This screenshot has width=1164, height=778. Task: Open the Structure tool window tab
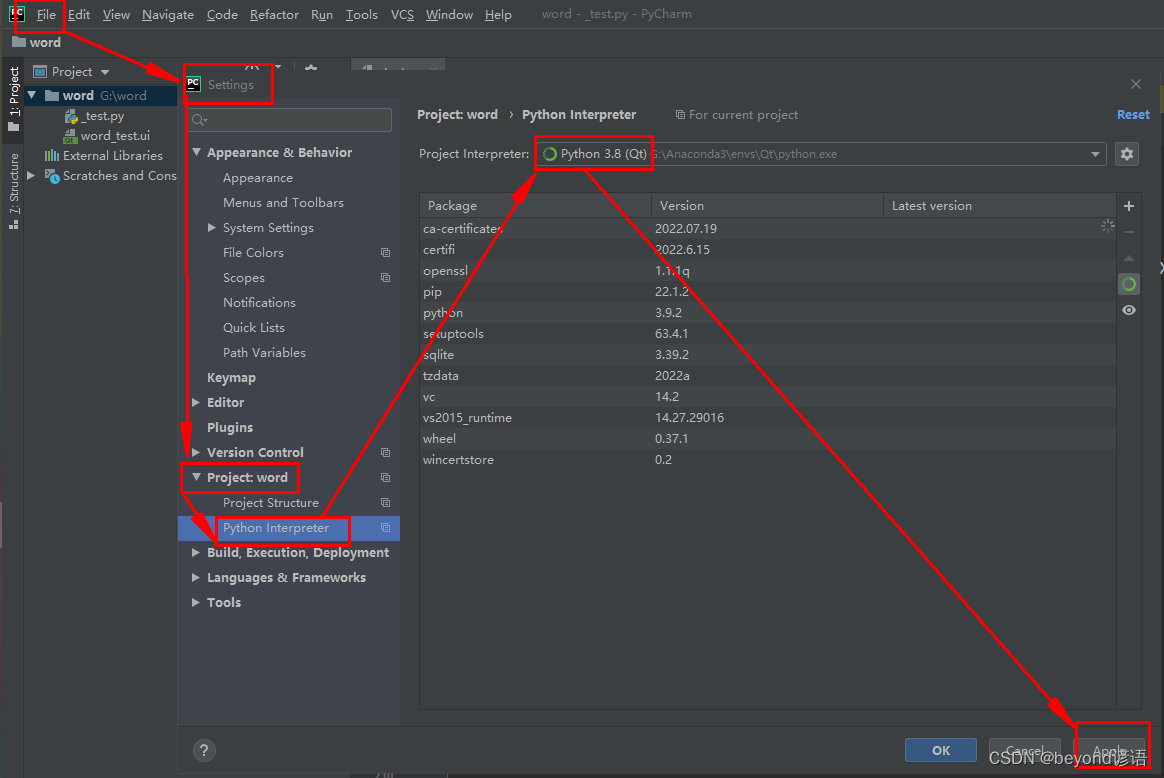click(x=13, y=192)
